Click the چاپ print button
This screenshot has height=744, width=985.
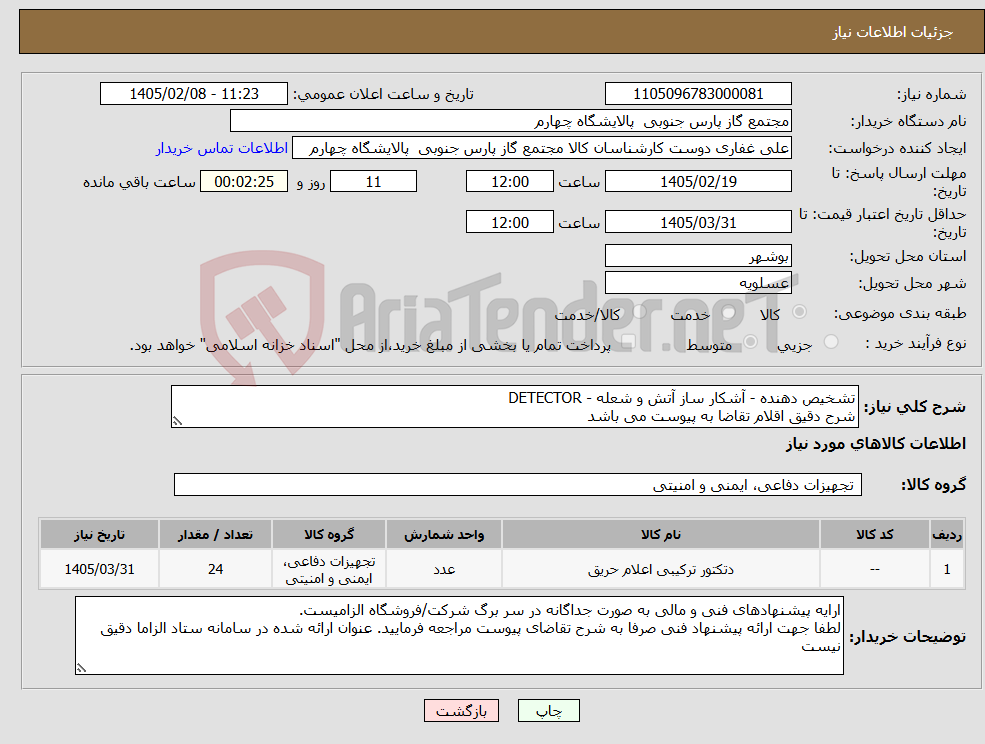coord(548,711)
